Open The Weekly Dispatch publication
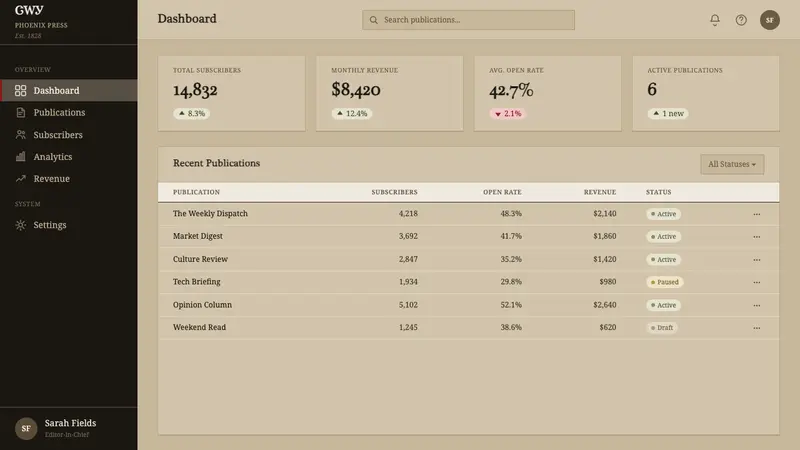This screenshot has width=800, height=450. pos(210,214)
